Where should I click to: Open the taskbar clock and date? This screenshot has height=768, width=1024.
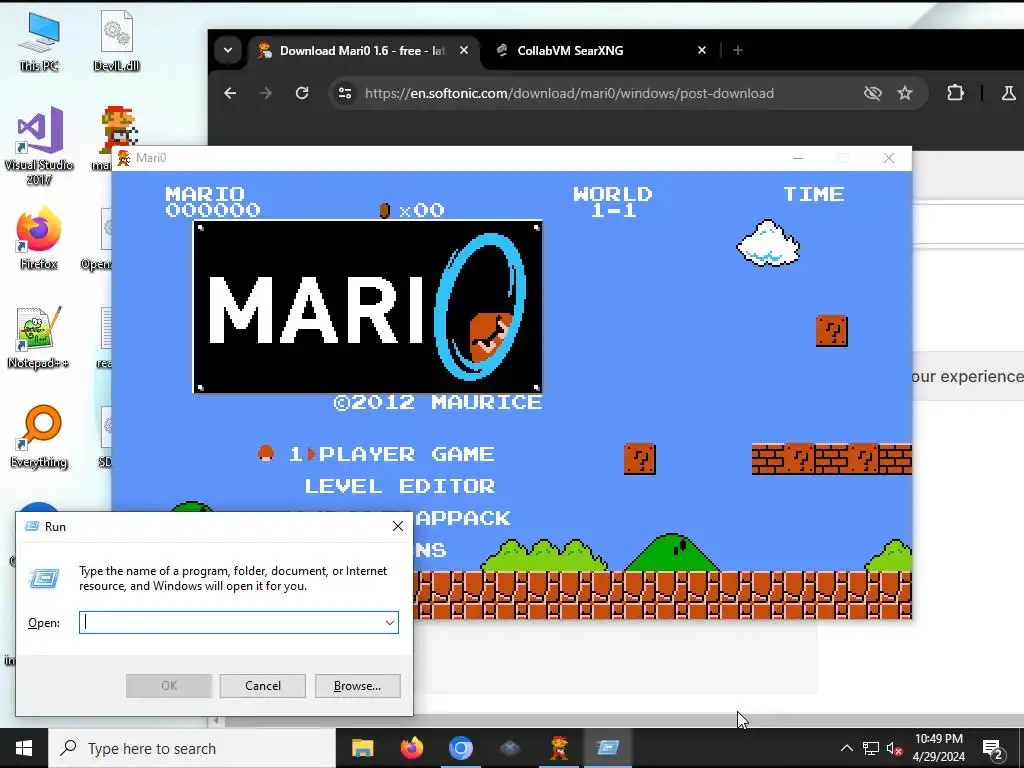(x=938, y=748)
